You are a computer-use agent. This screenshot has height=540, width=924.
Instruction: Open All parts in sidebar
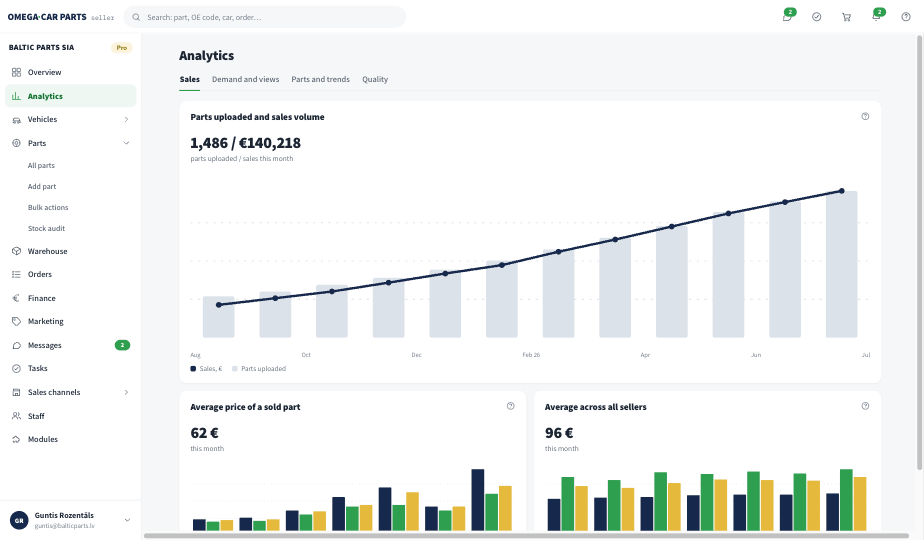pos(41,166)
